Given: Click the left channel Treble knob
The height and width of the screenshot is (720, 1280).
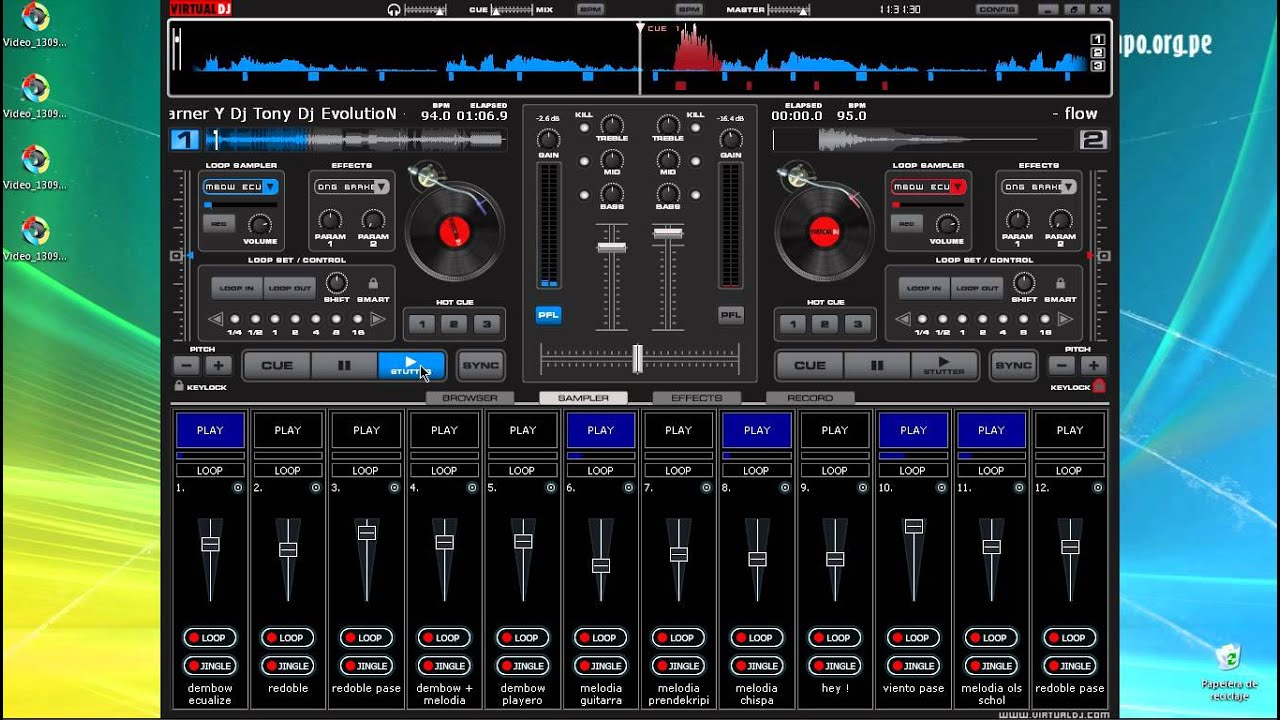Looking at the screenshot, I should [612, 126].
